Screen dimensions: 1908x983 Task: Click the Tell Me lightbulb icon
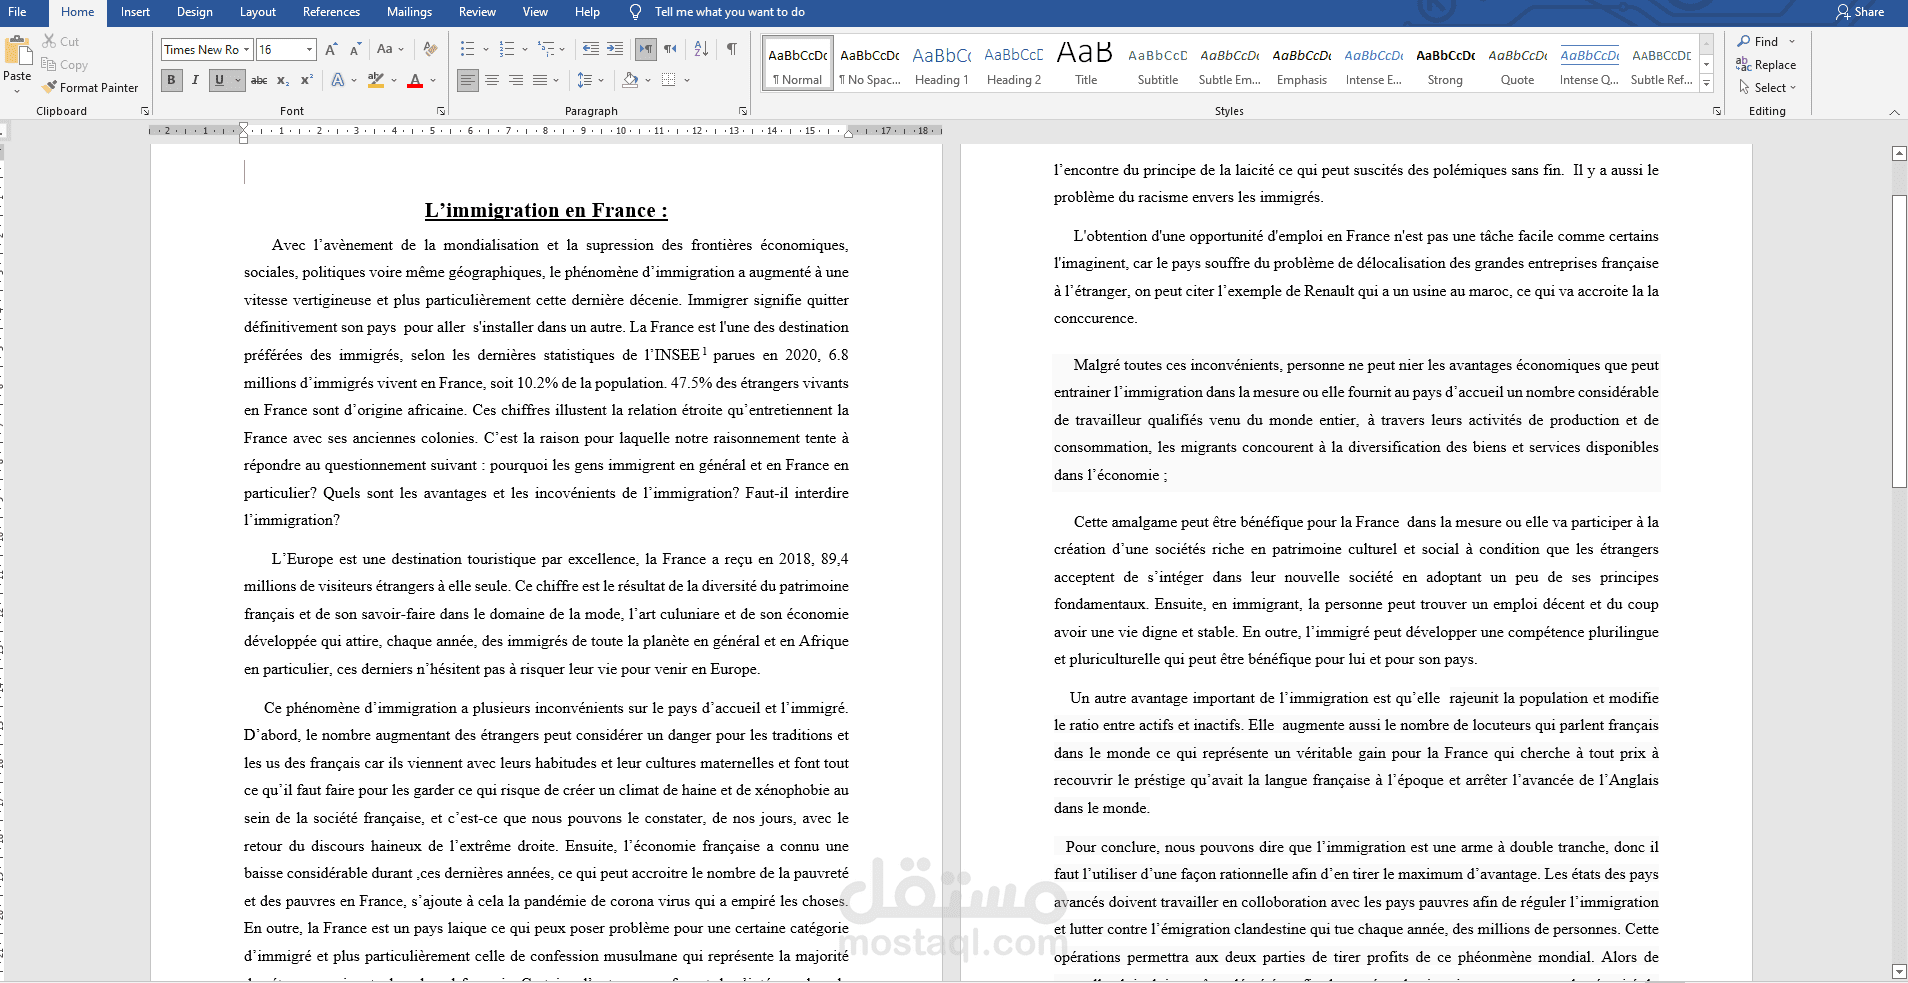[x=635, y=12]
